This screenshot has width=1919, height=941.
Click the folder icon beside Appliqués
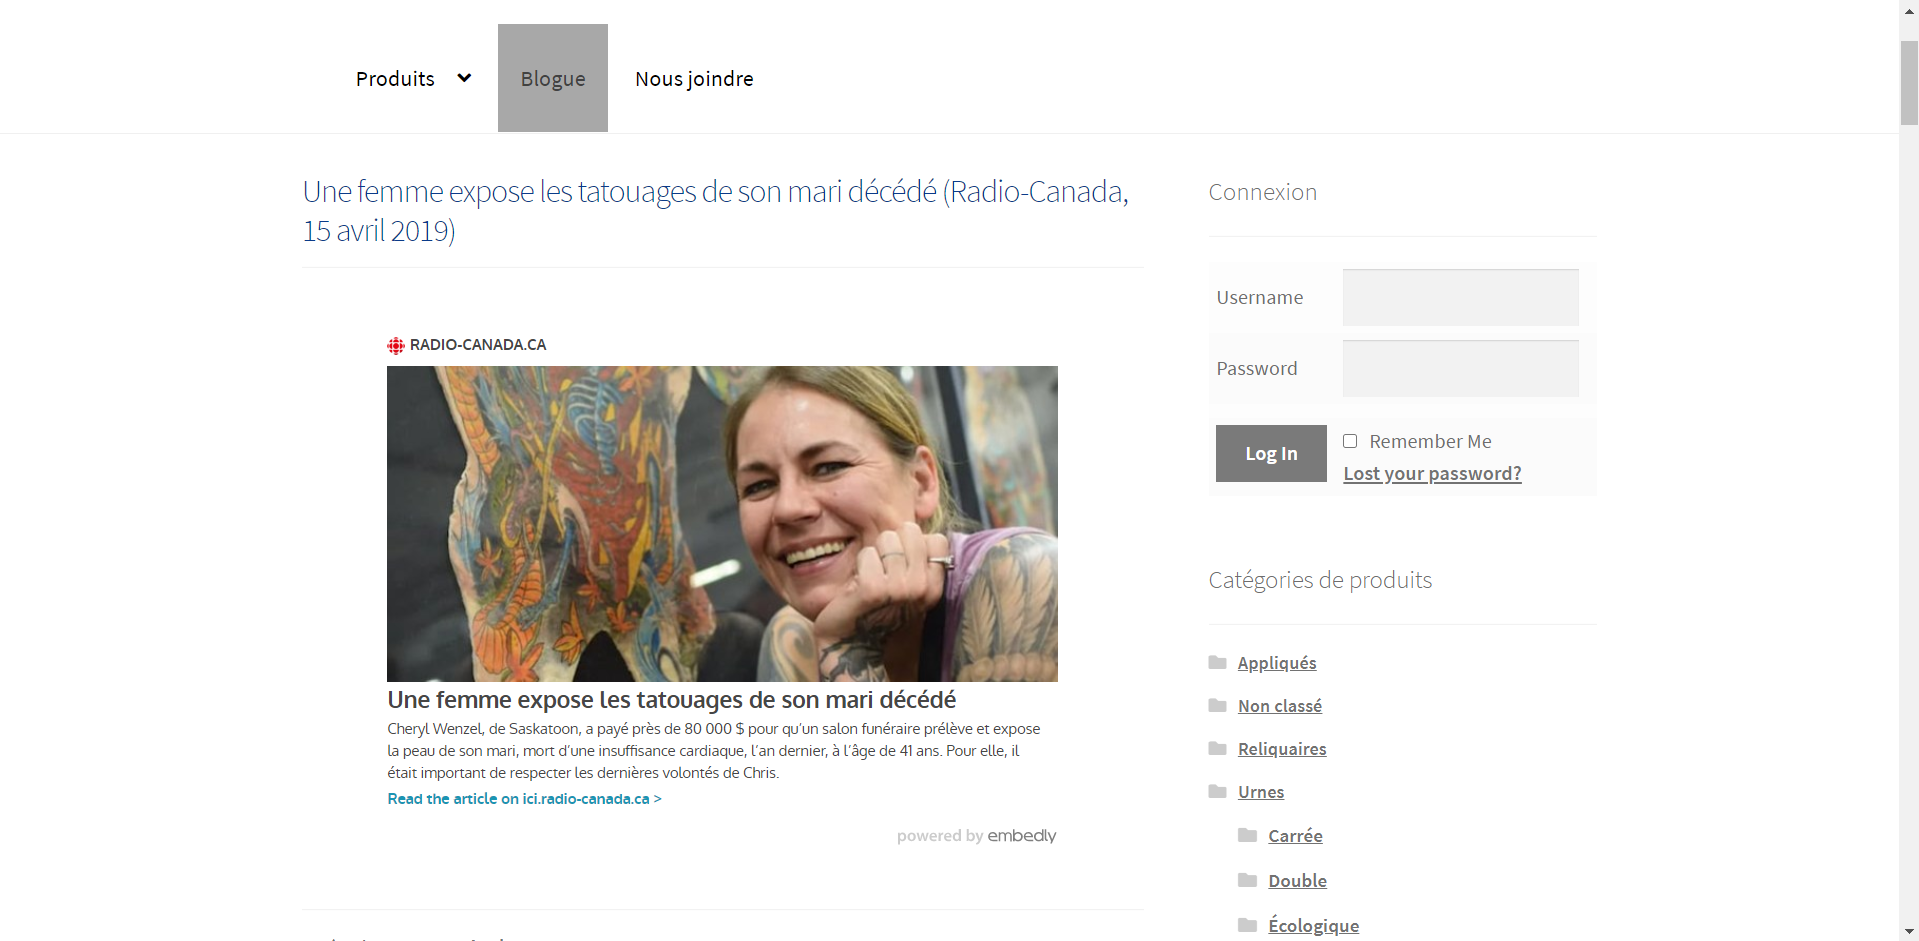pyautogui.click(x=1217, y=662)
